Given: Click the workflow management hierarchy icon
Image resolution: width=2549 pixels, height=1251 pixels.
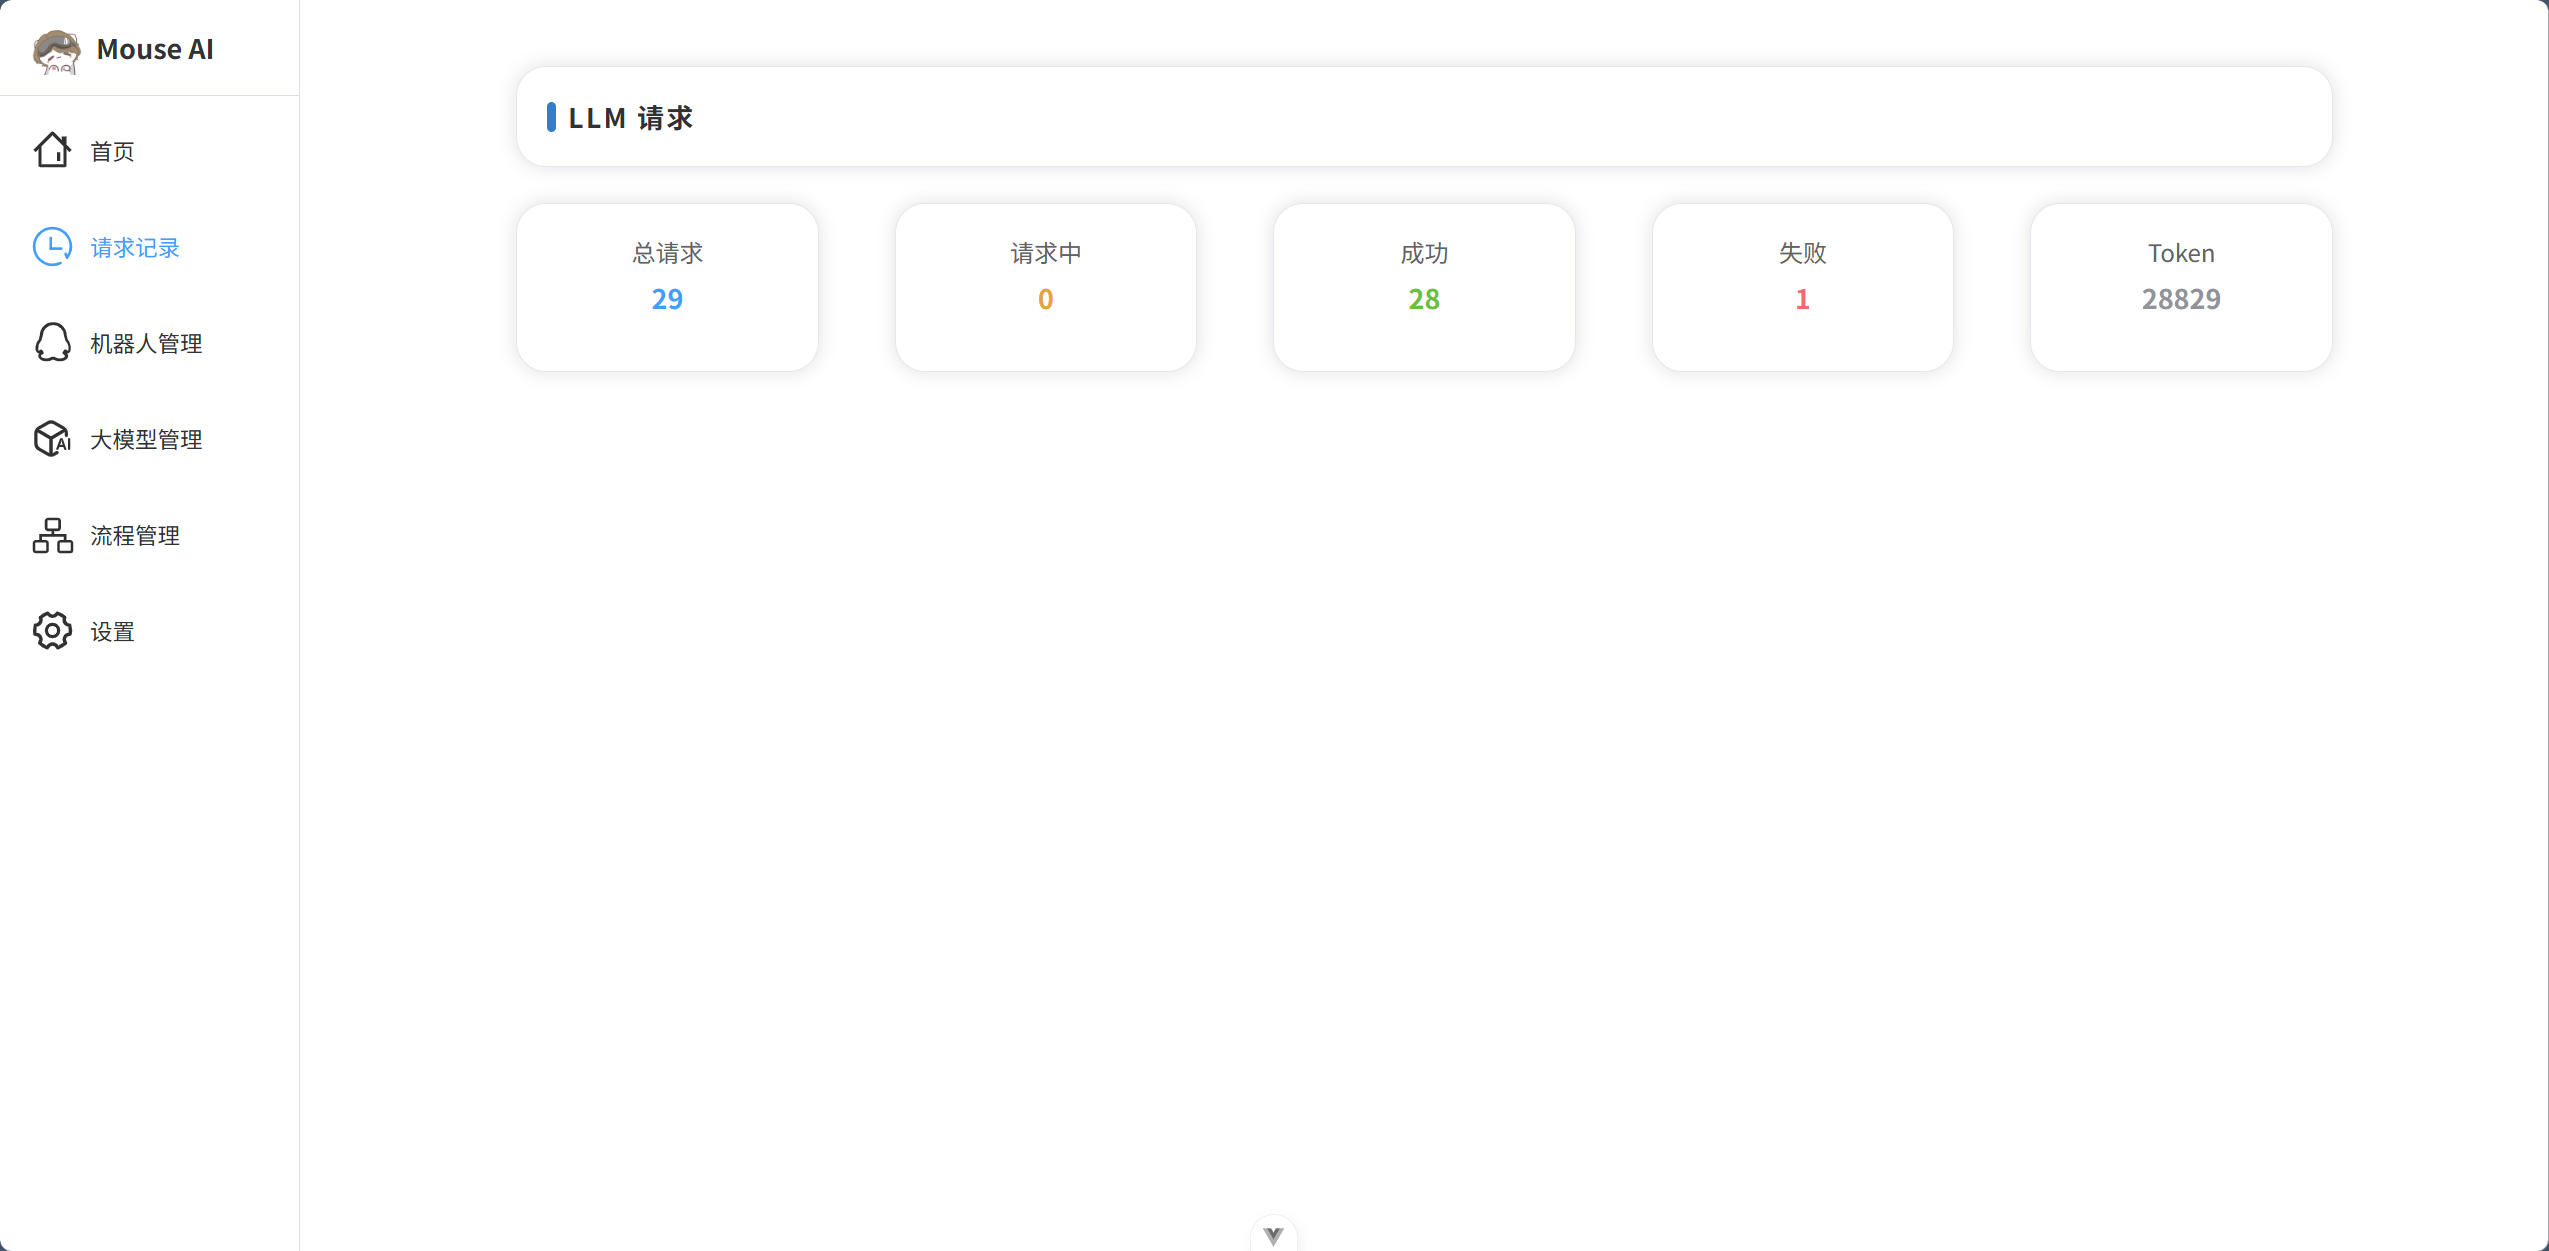Looking at the screenshot, I should pyautogui.click(x=52, y=535).
